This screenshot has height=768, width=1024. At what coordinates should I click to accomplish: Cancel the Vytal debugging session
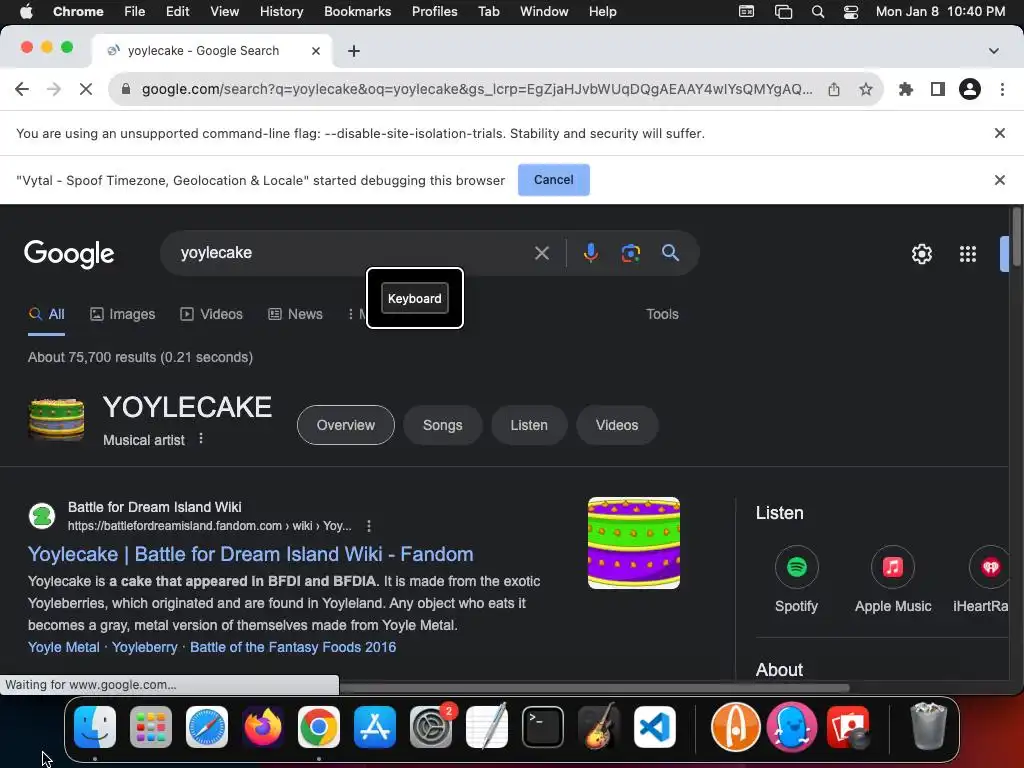[553, 180]
